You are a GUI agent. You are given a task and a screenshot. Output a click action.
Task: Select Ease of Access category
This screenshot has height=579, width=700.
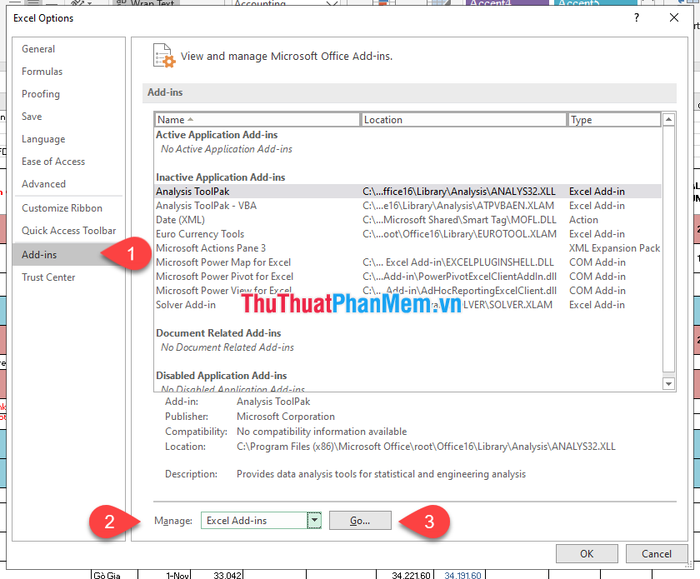coord(53,162)
